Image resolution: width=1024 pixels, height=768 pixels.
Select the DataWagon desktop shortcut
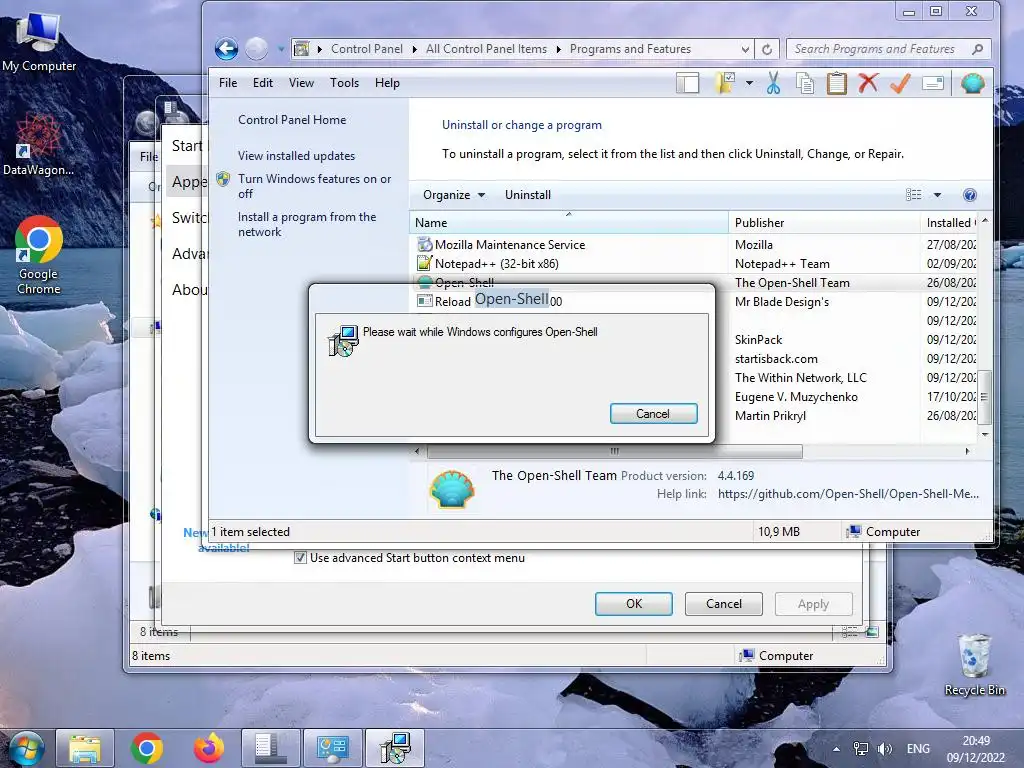pyautogui.click(x=38, y=145)
